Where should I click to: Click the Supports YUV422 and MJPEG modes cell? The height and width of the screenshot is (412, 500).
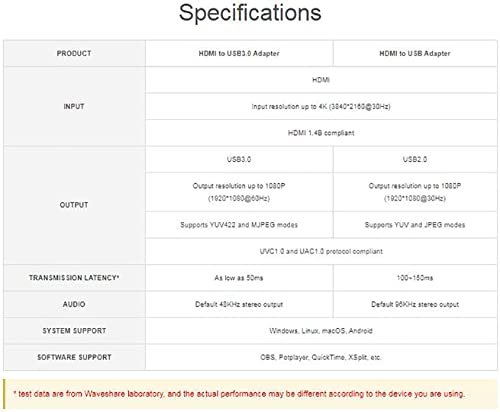click(x=239, y=225)
